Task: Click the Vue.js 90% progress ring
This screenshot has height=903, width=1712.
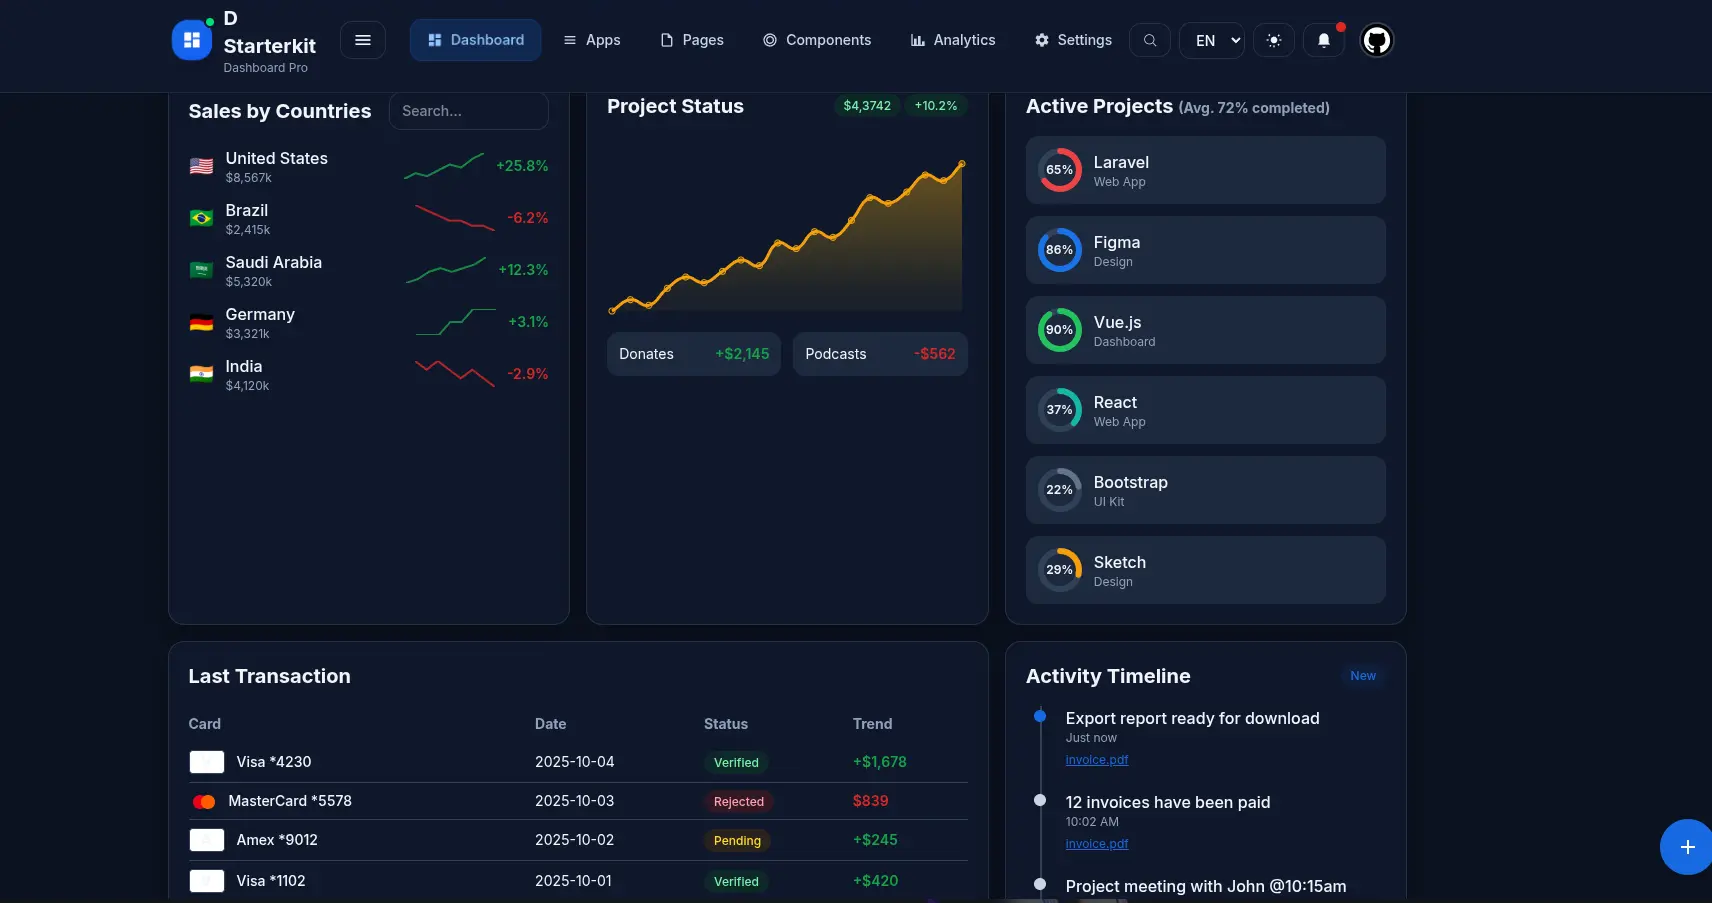Action: click(x=1059, y=330)
